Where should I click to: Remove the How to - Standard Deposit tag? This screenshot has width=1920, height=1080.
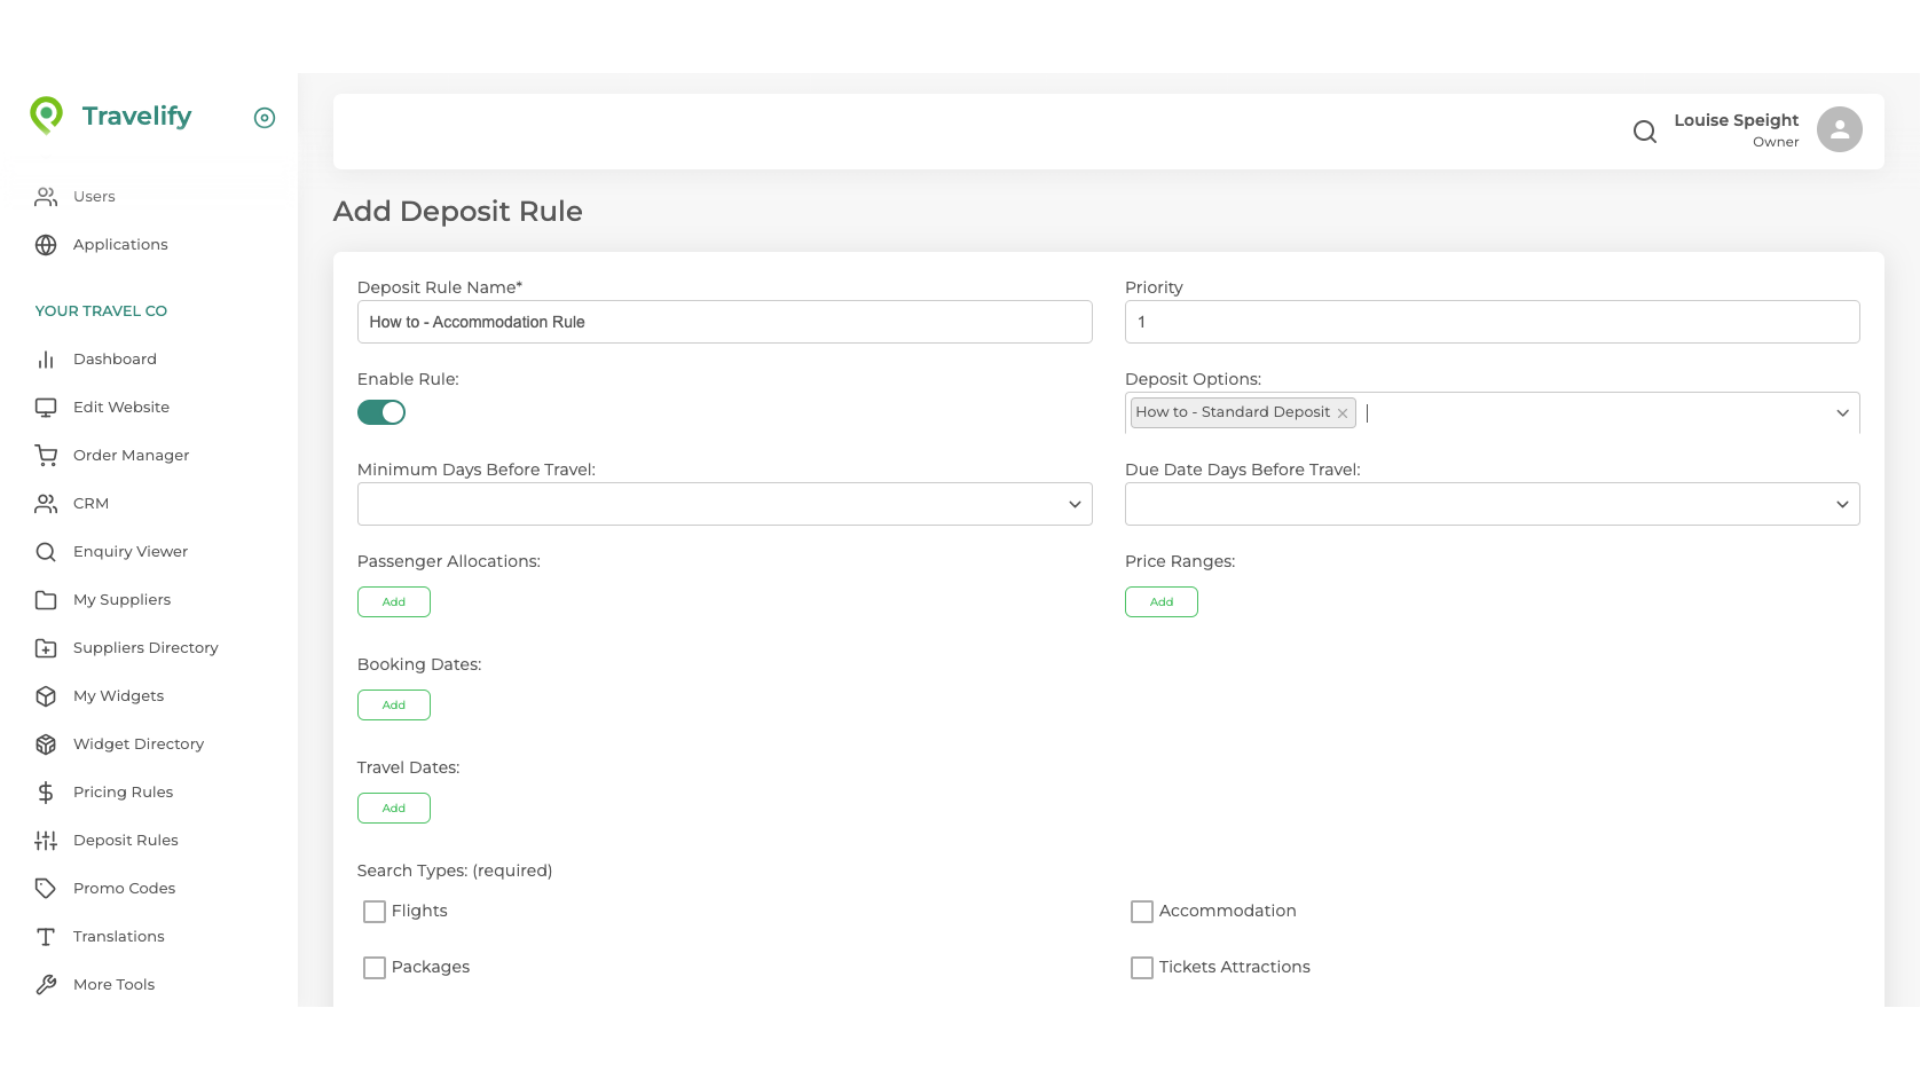pyautogui.click(x=1342, y=413)
